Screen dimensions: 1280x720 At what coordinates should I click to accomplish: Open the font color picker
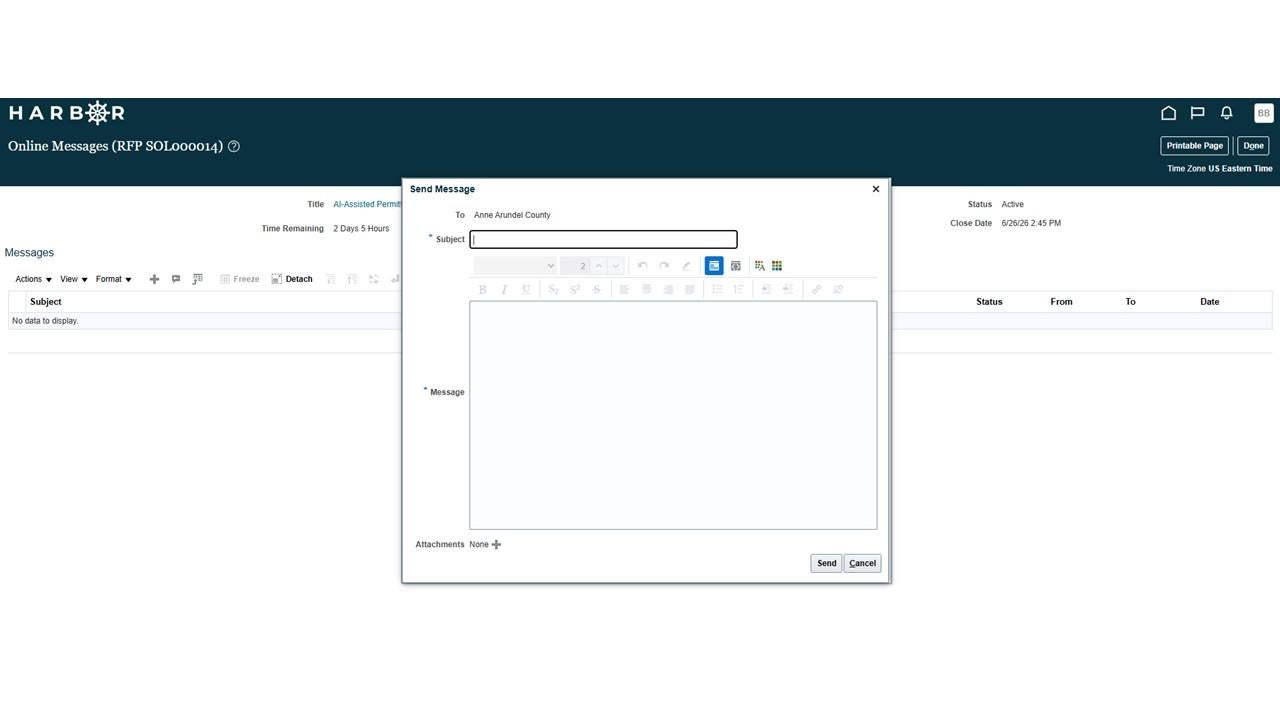[760, 265]
